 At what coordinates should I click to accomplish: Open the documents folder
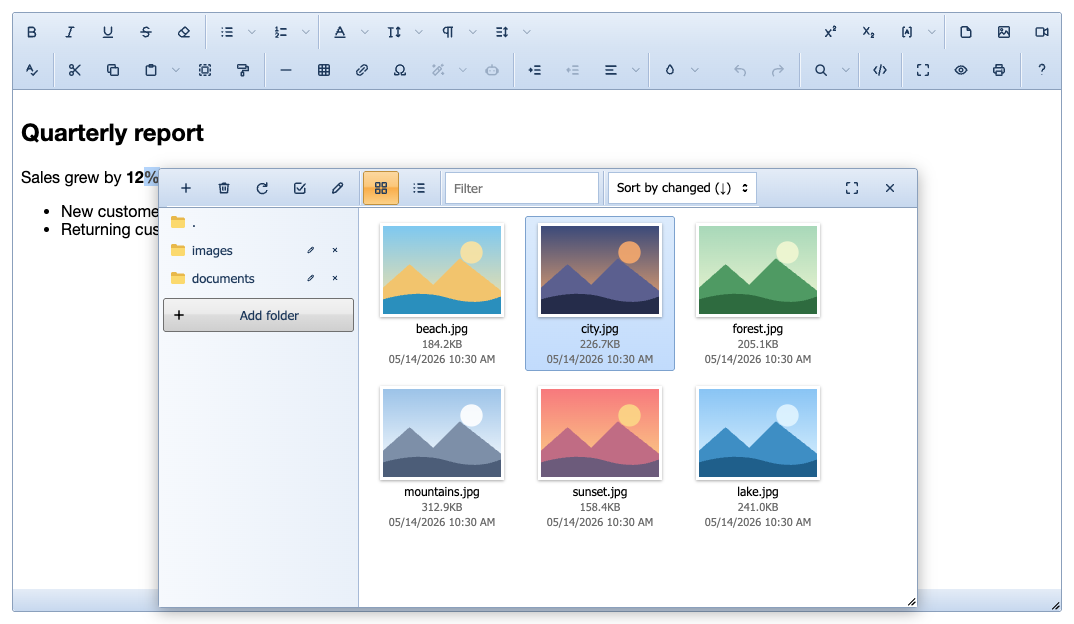point(223,279)
